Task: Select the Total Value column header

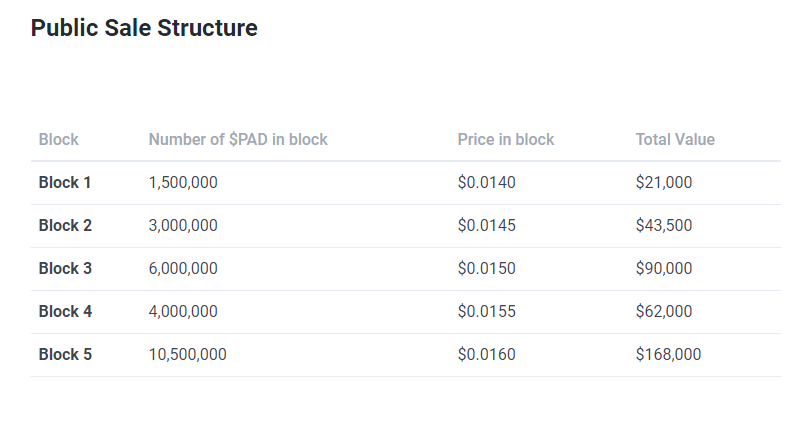Action: [x=675, y=140]
